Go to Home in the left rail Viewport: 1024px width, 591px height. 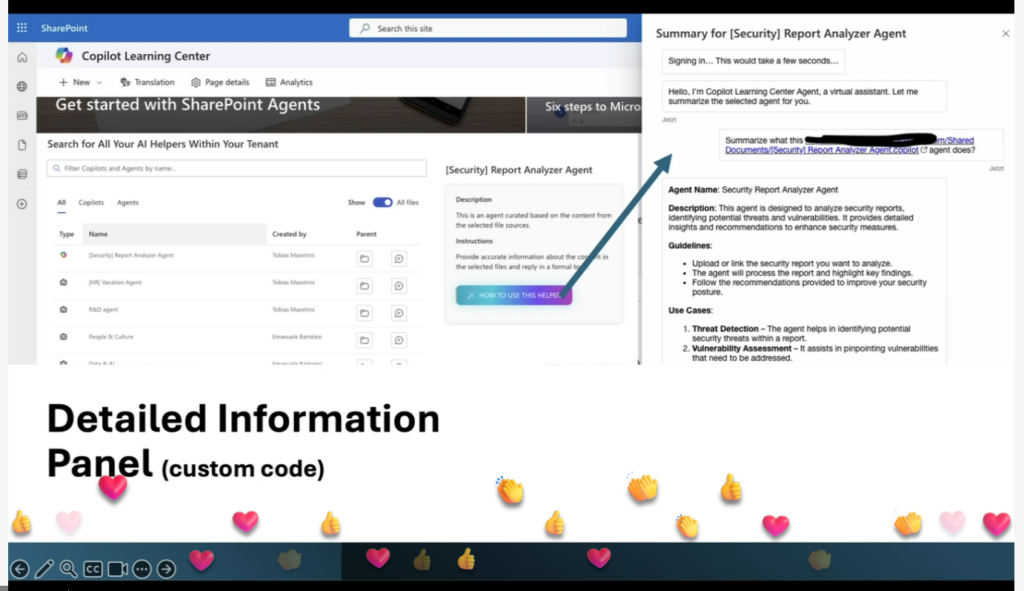pyautogui.click(x=22, y=57)
